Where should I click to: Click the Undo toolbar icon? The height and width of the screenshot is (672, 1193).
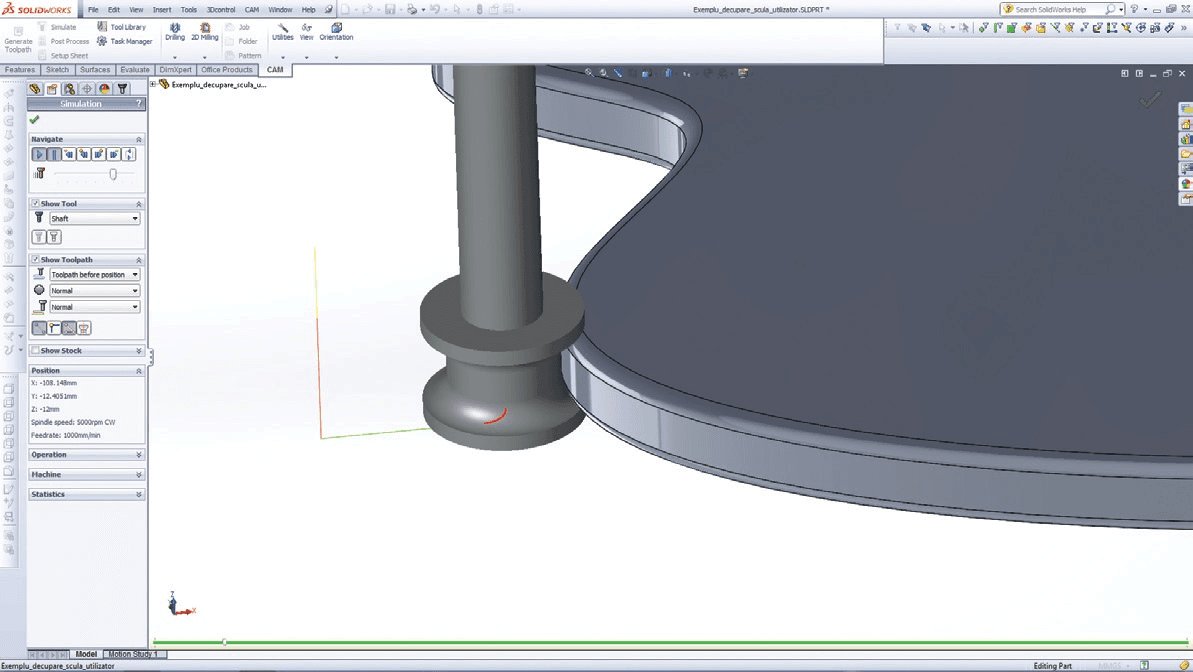pyautogui.click(x=434, y=9)
